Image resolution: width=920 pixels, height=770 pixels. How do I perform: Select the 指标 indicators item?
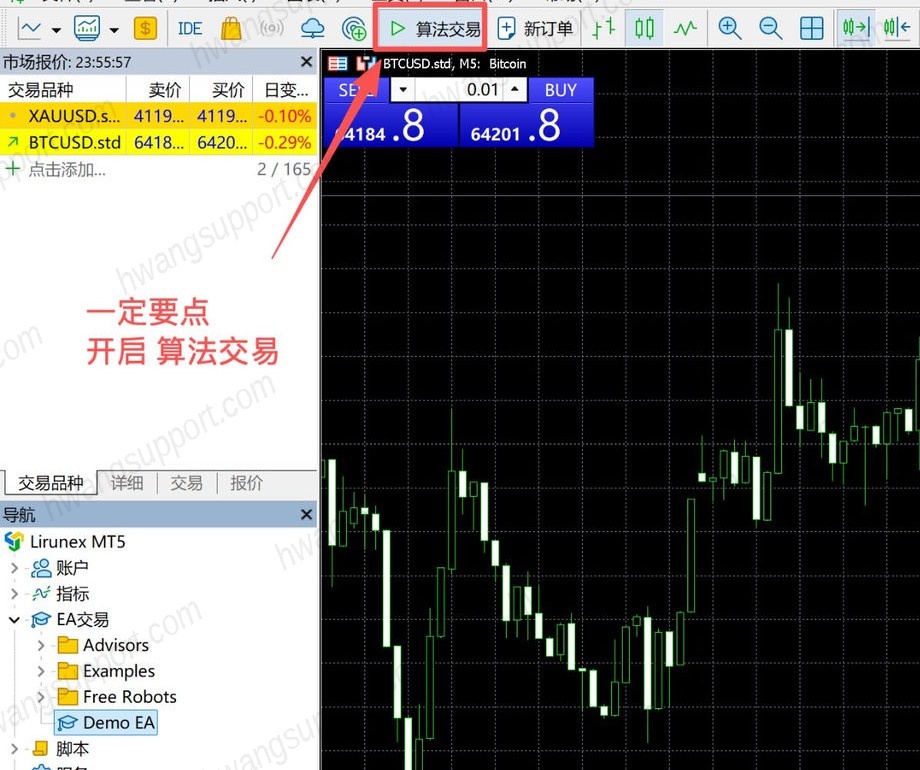pos(72,593)
